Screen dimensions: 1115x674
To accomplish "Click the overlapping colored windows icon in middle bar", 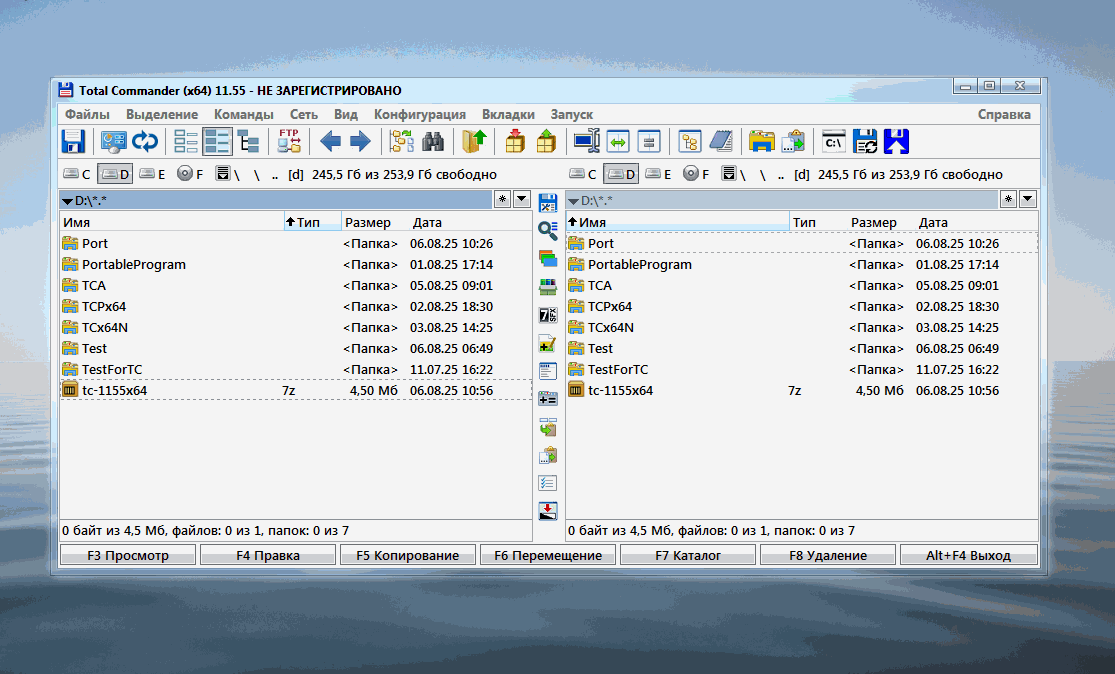I will point(548,258).
